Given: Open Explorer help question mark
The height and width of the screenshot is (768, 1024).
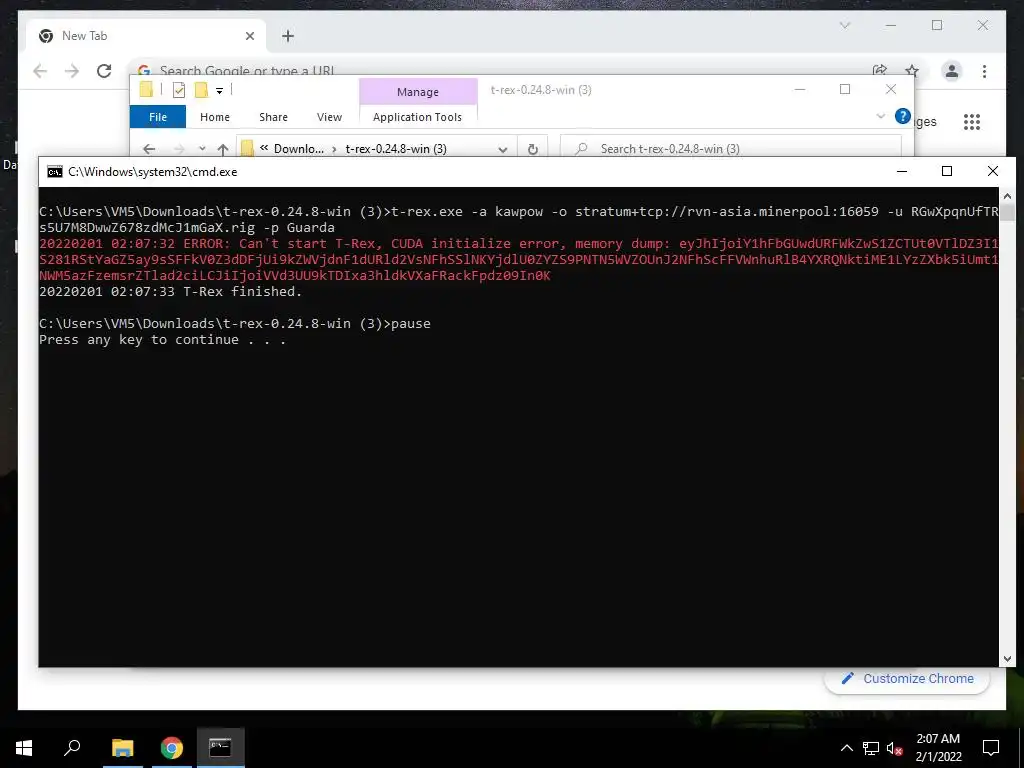Looking at the screenshot, I should tap(903, 116).
